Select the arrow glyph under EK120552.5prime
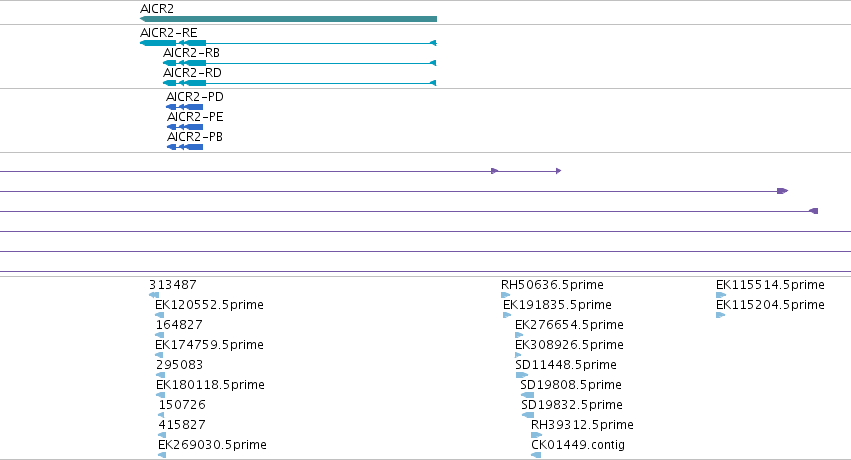851x460 pixels. [x=160, y=315]
